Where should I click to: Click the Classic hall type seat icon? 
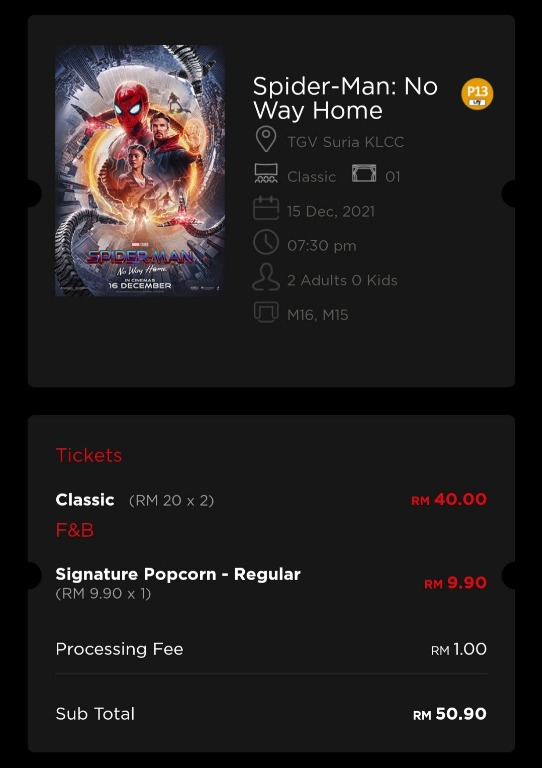click(266, 174)
